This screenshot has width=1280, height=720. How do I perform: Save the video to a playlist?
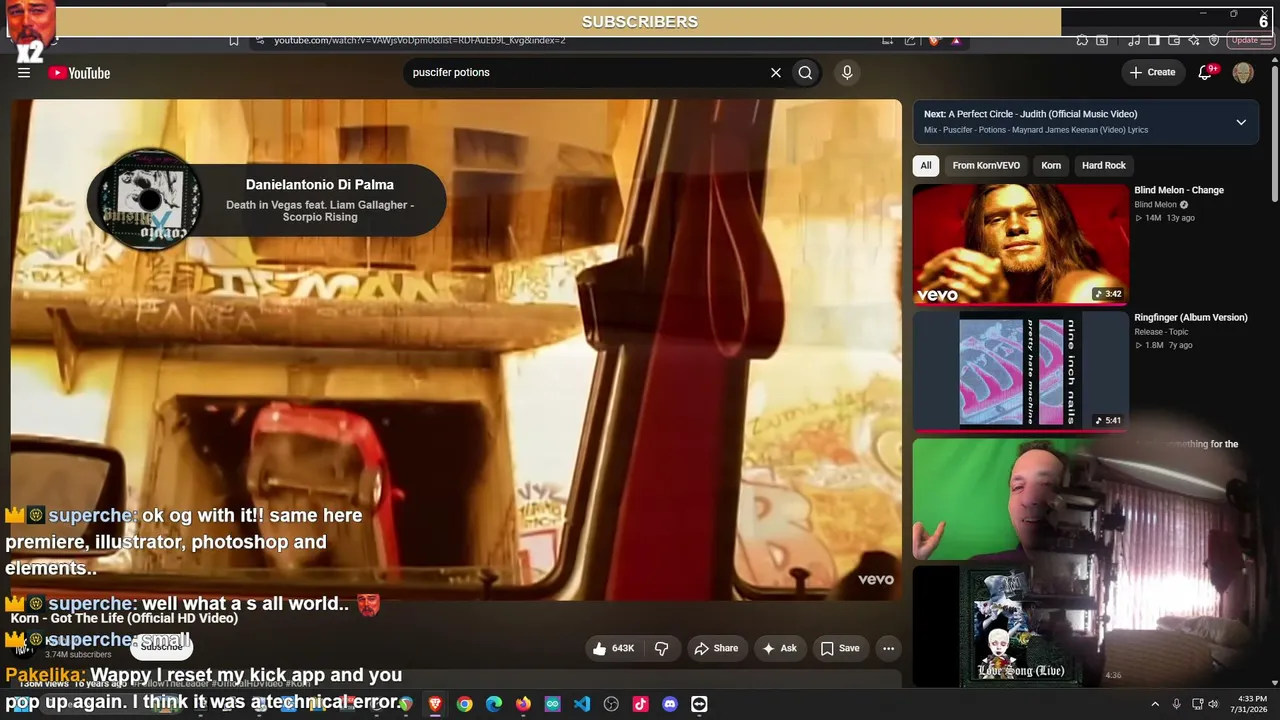[840, 648]
